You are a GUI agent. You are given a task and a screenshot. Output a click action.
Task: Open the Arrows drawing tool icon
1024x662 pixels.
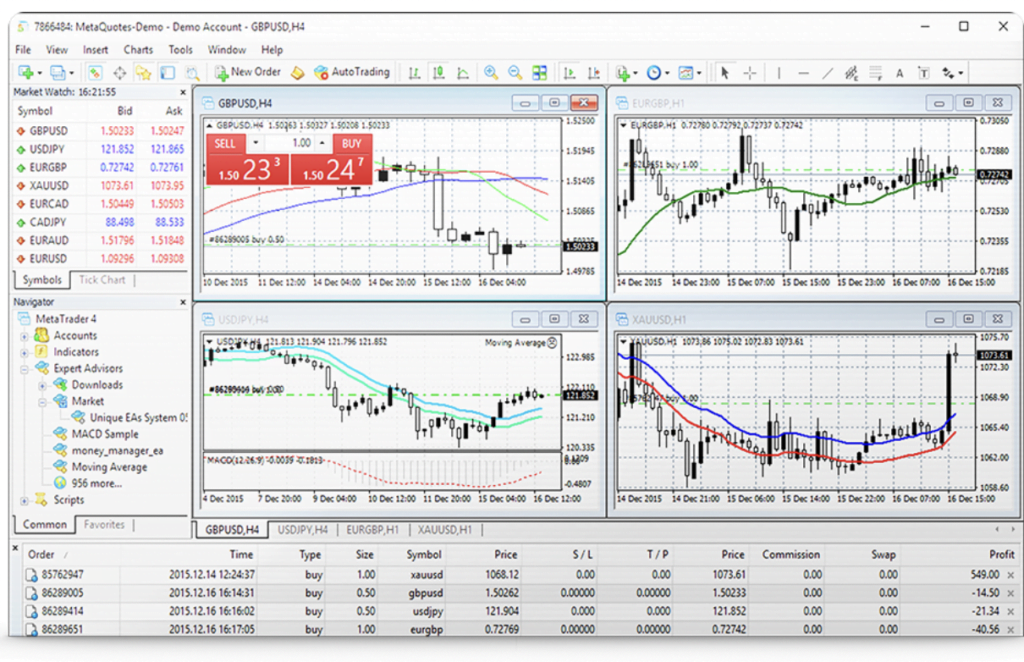(948, 73)
